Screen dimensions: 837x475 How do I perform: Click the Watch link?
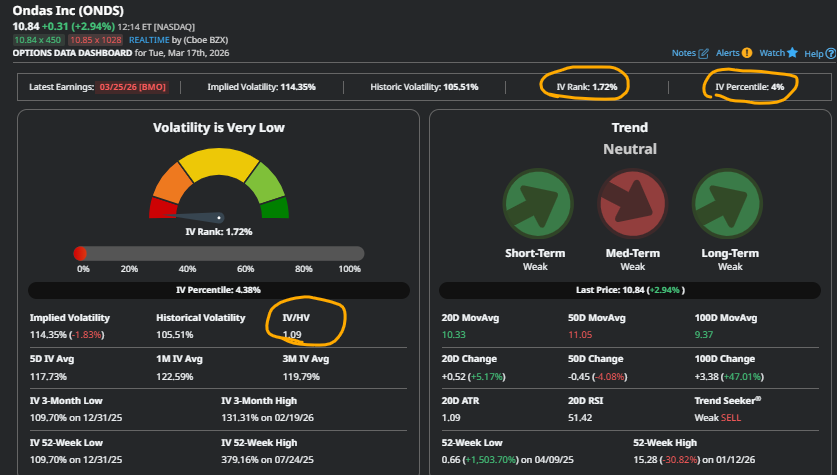click(x=772, y=53)
